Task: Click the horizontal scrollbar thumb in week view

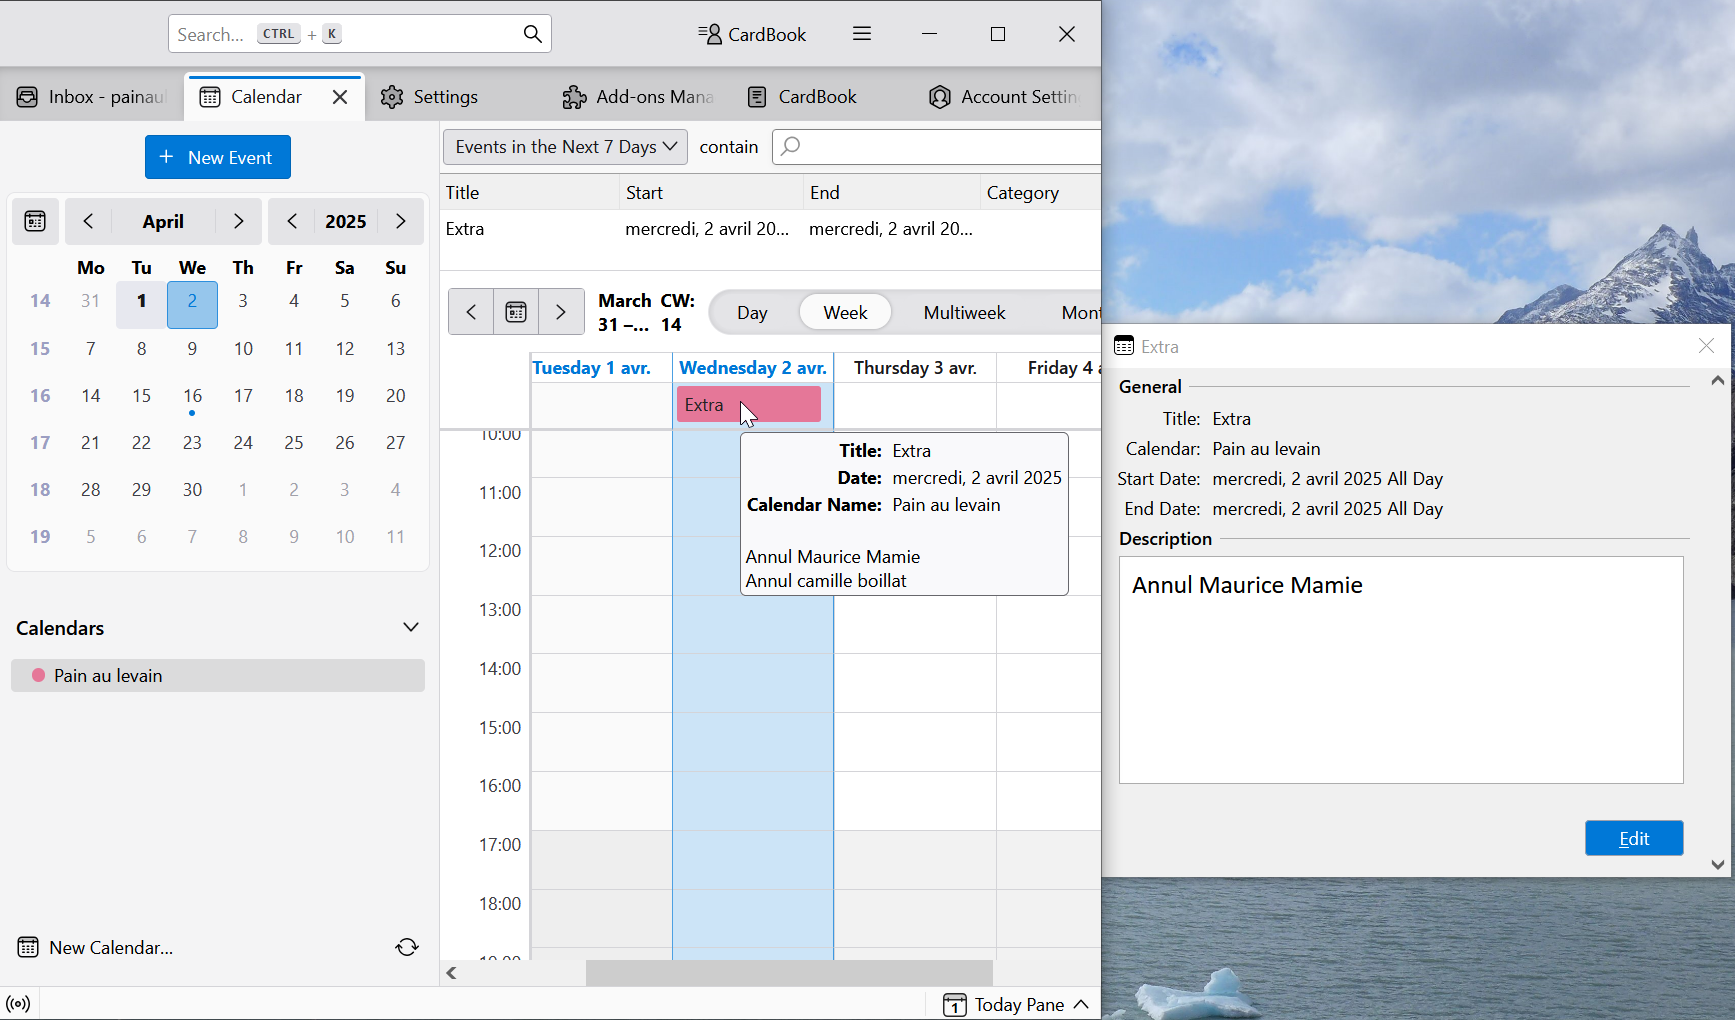Action: 789,973
